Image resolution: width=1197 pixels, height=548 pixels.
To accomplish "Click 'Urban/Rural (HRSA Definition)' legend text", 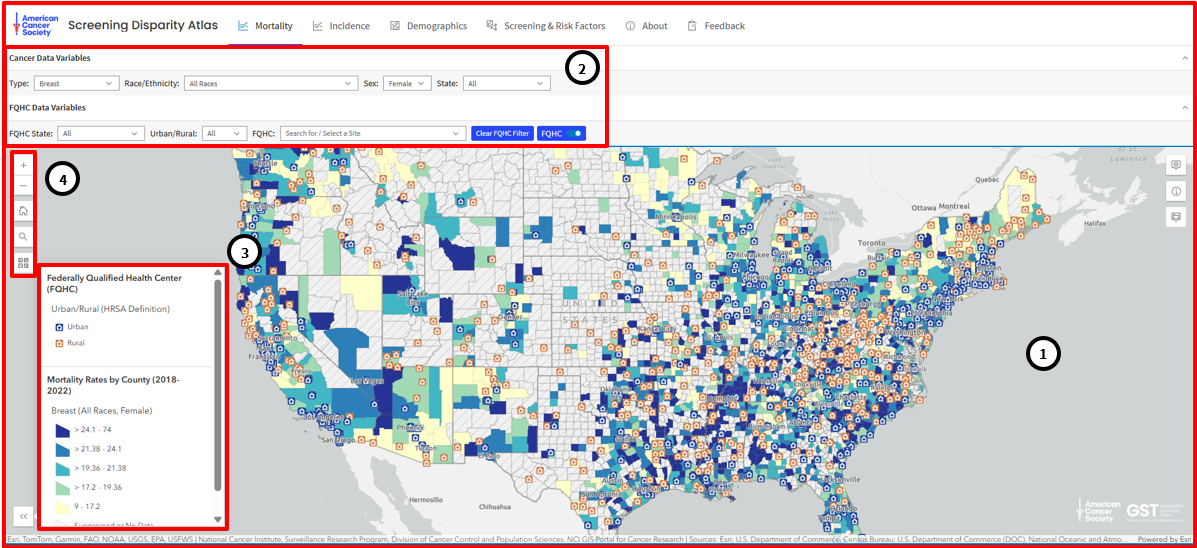I will [110, 309].
